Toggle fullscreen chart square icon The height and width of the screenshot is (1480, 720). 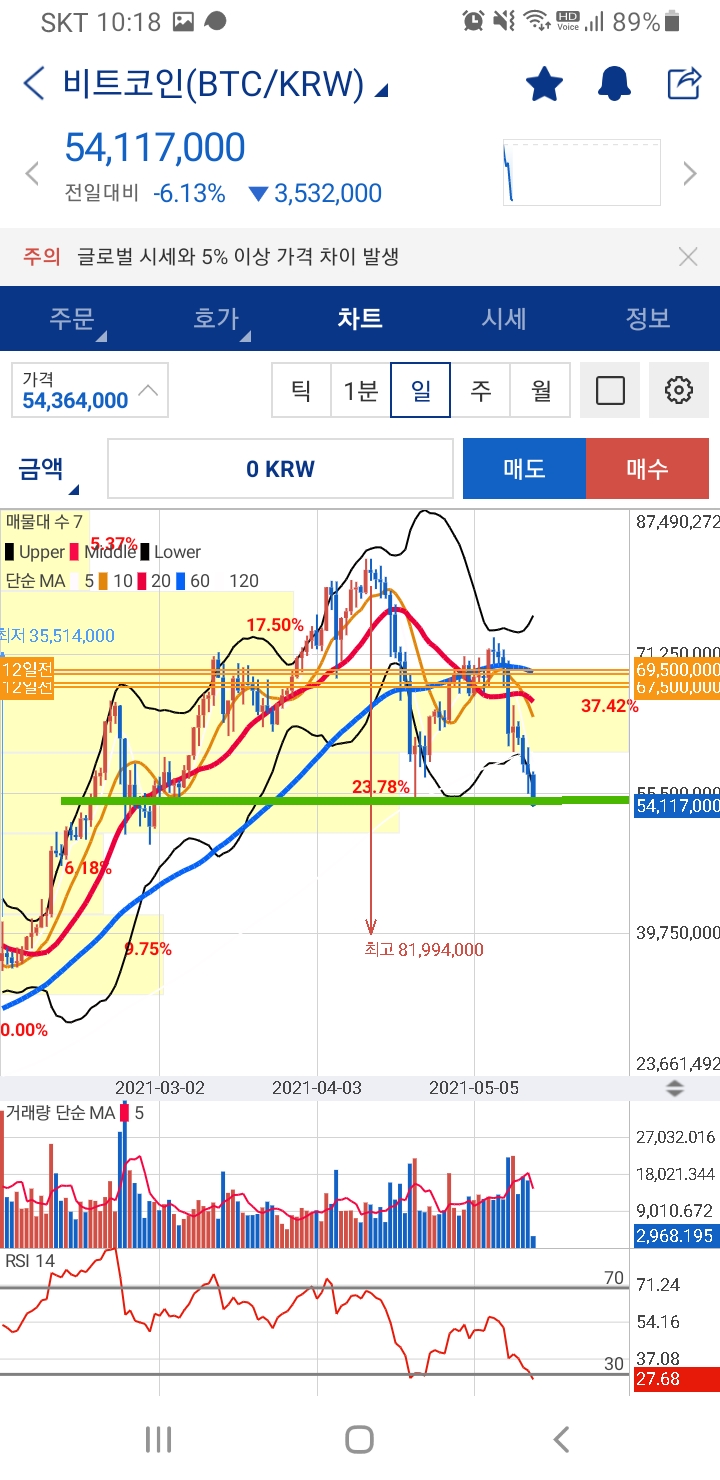point(610,390)
